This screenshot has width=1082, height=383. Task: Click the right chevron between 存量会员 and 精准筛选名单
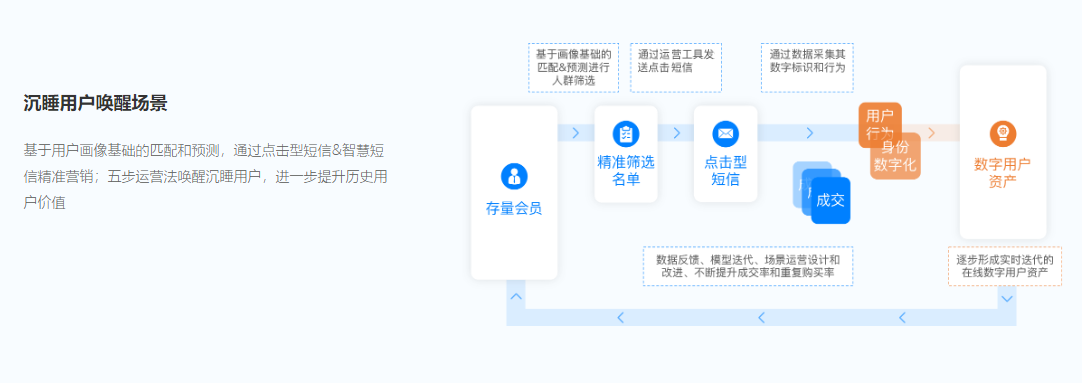click(576, 133)
